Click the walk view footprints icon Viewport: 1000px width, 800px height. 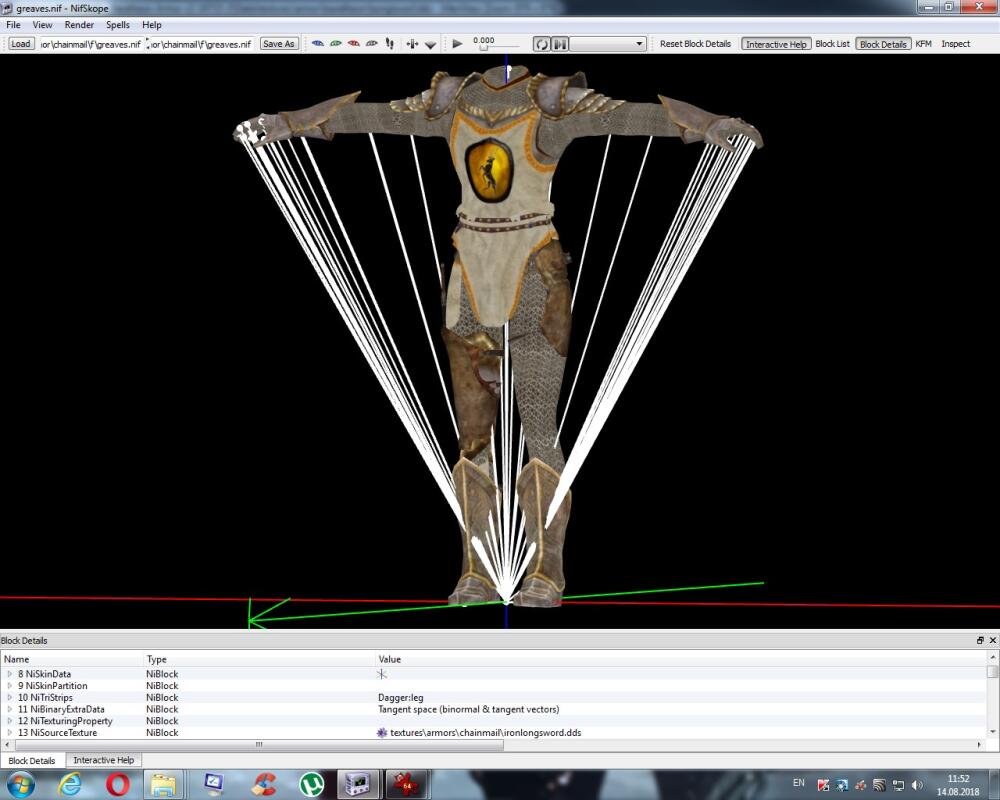[x=390, y=44]
